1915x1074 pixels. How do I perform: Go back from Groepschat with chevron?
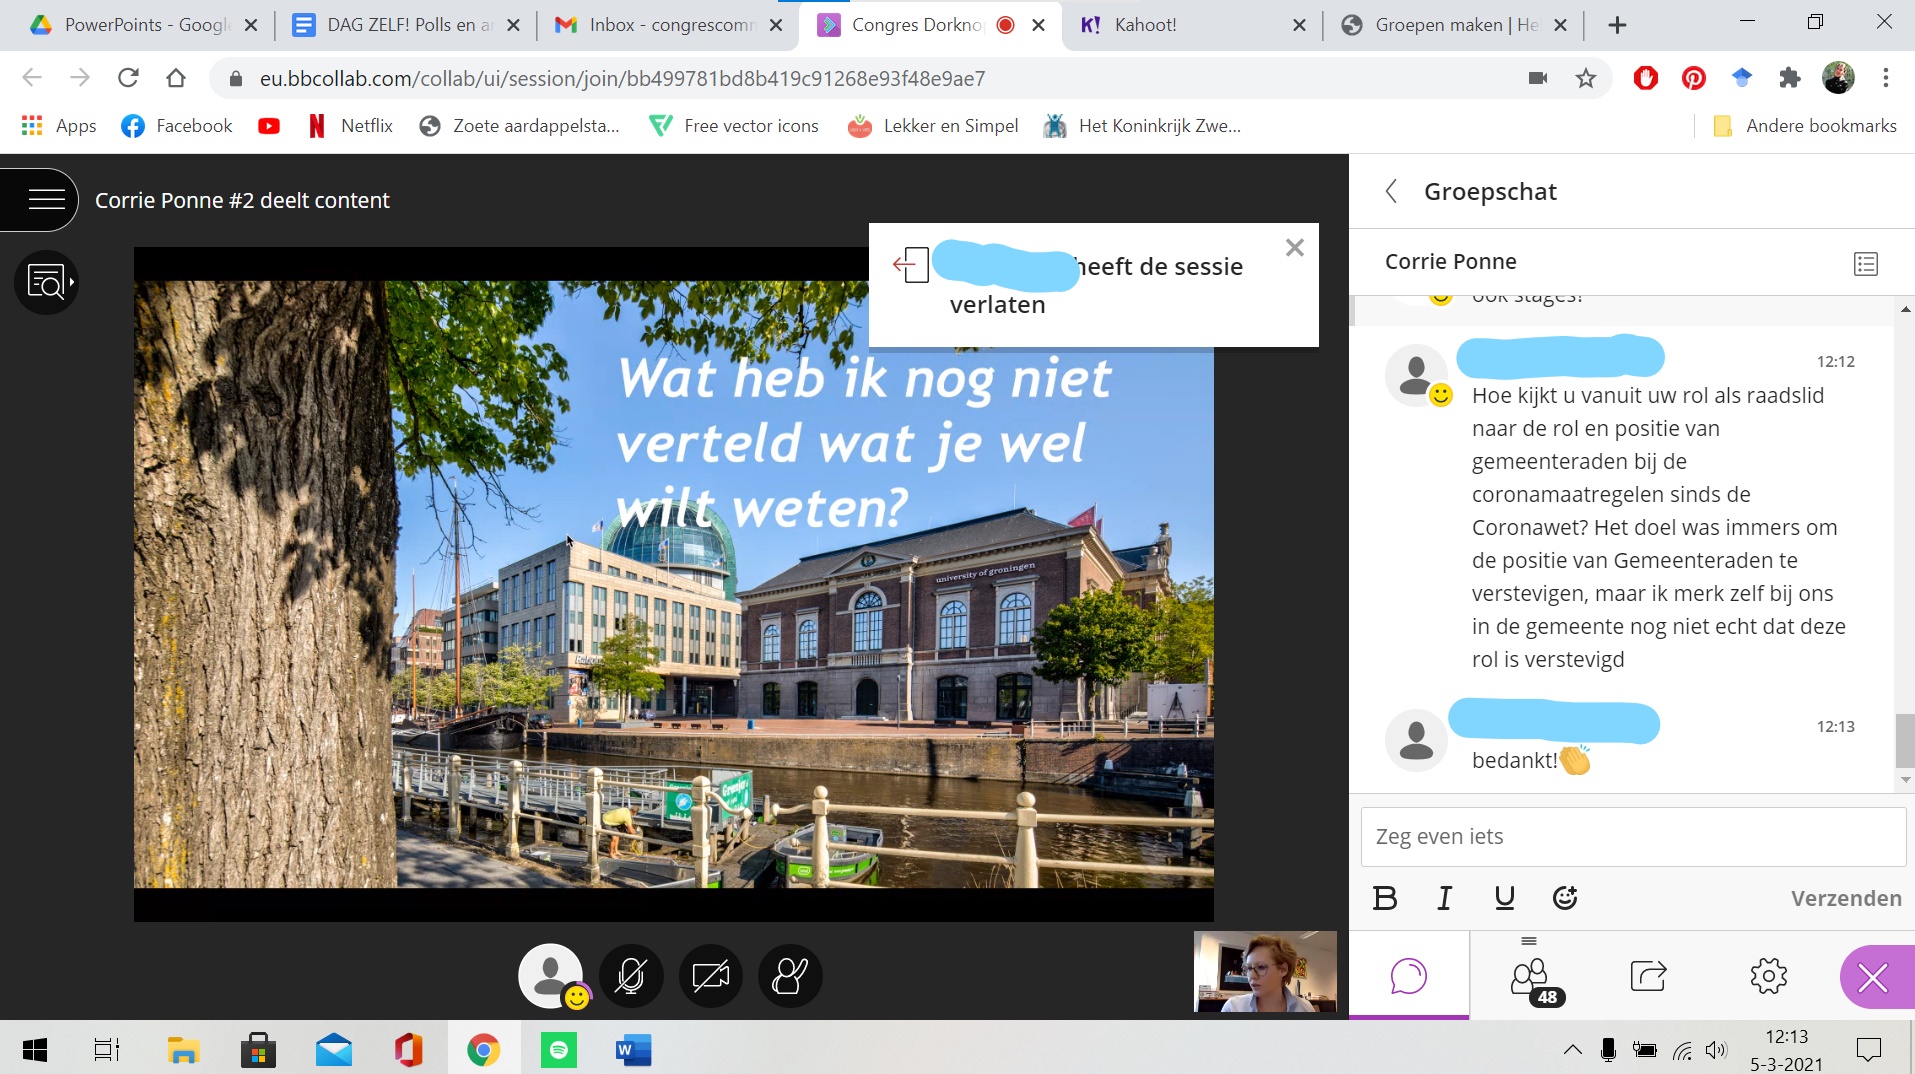click(1391, 191)
